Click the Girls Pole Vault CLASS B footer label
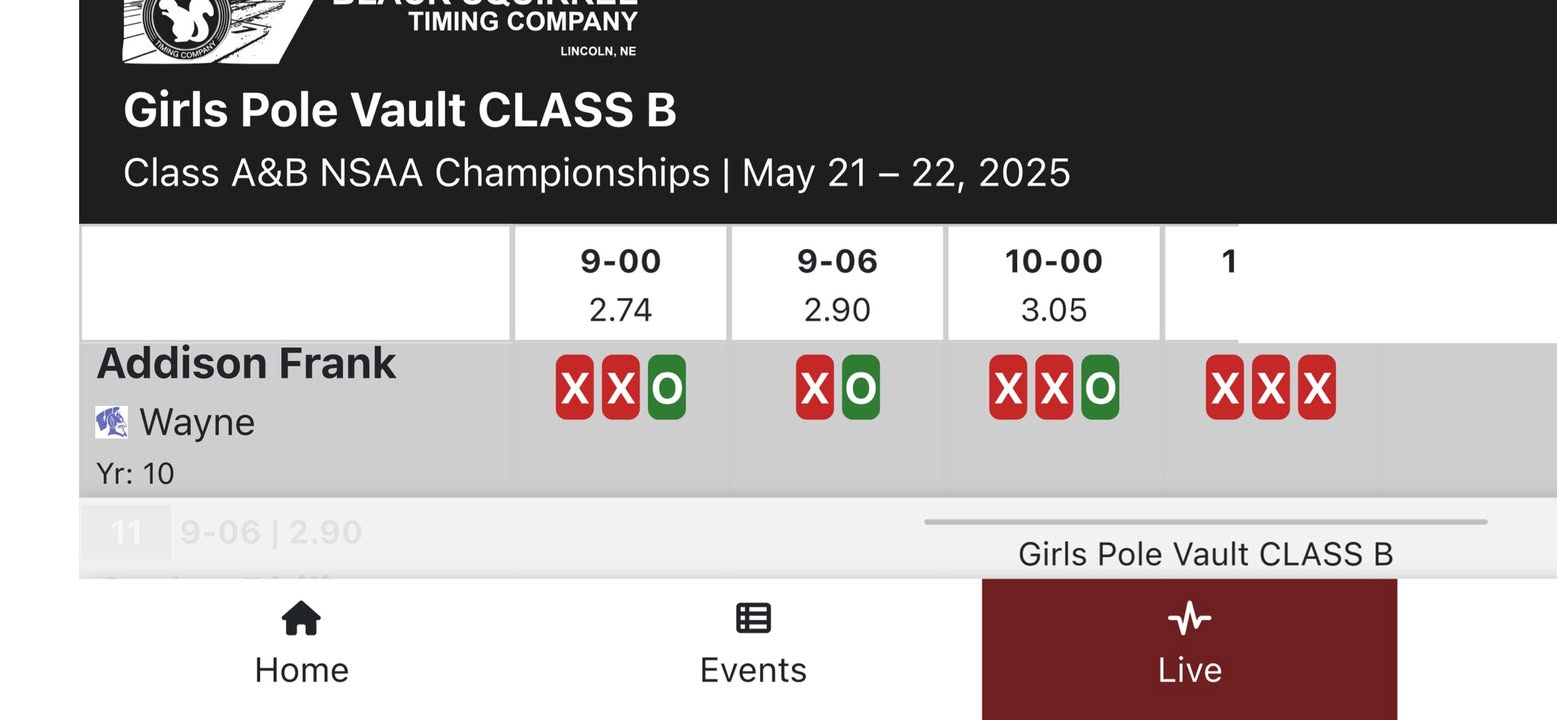The height and width of the screenshot is (720, 1557). [x=1205, y=554]
